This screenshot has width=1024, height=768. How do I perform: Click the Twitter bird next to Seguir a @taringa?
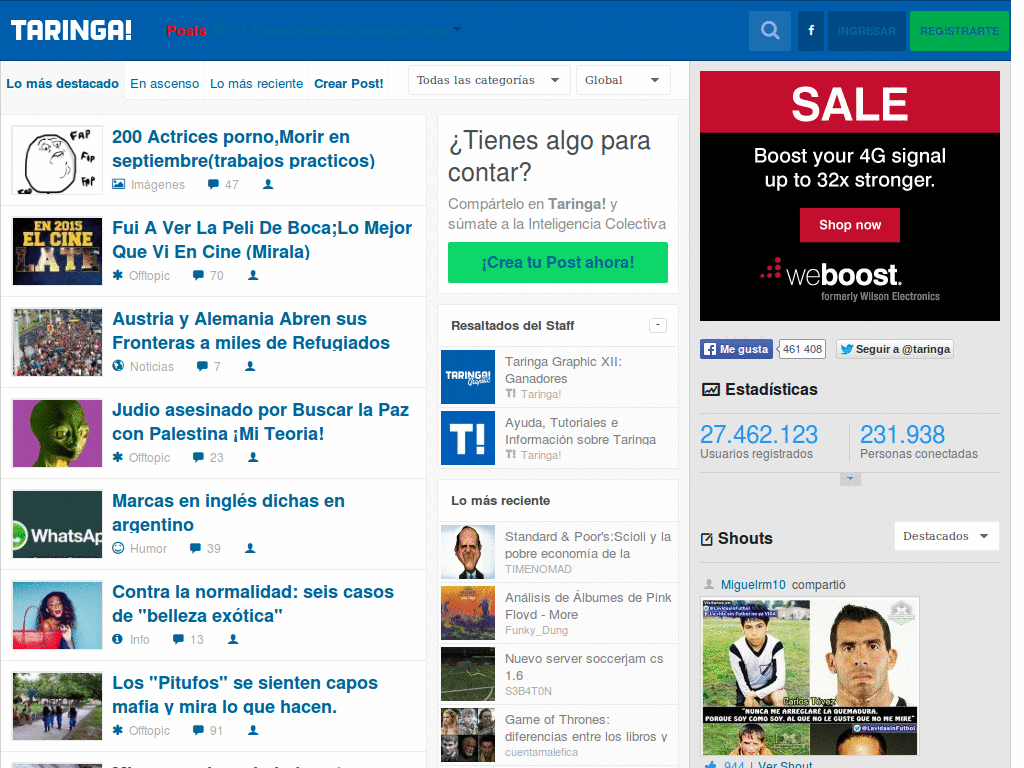[849, 348]
